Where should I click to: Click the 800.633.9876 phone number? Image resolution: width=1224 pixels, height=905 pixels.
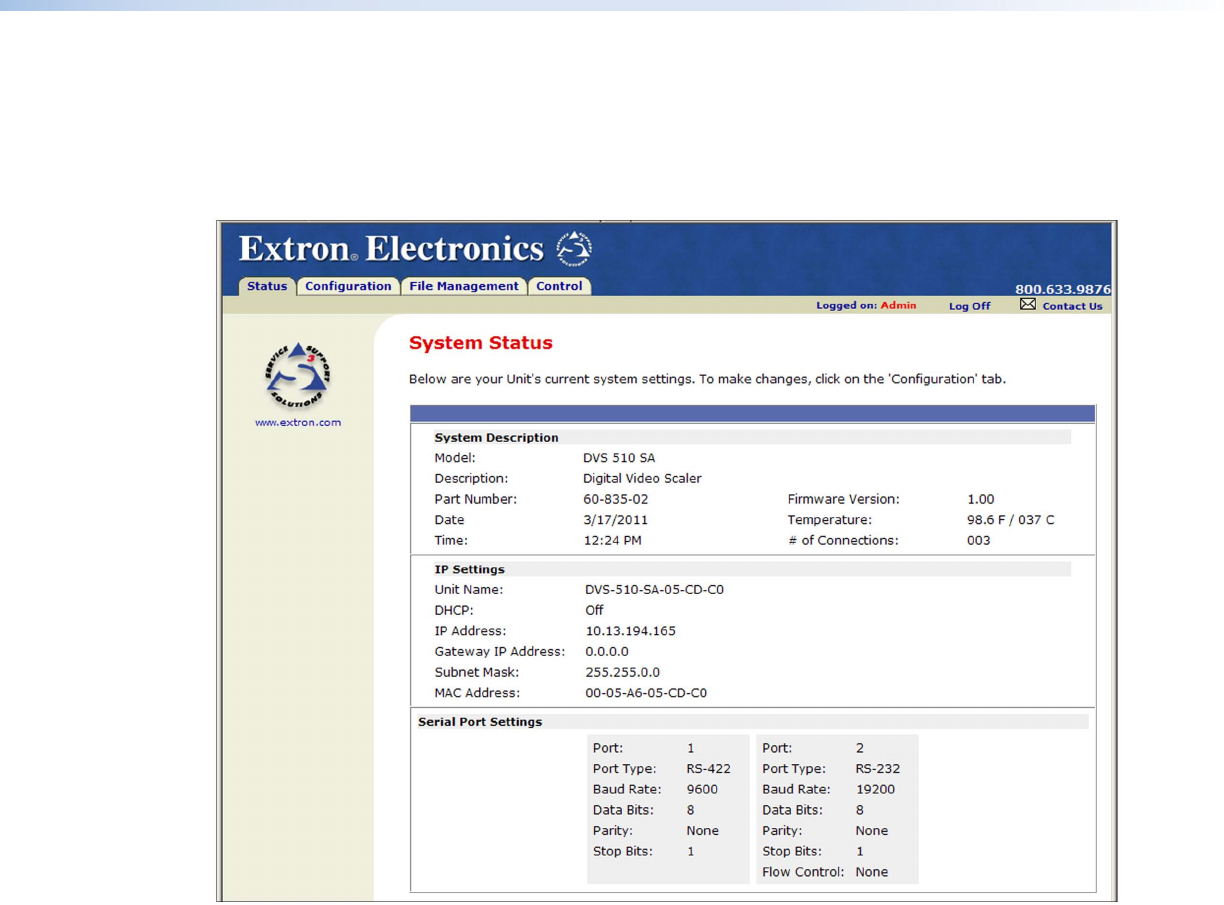[x=1063, y=289]
